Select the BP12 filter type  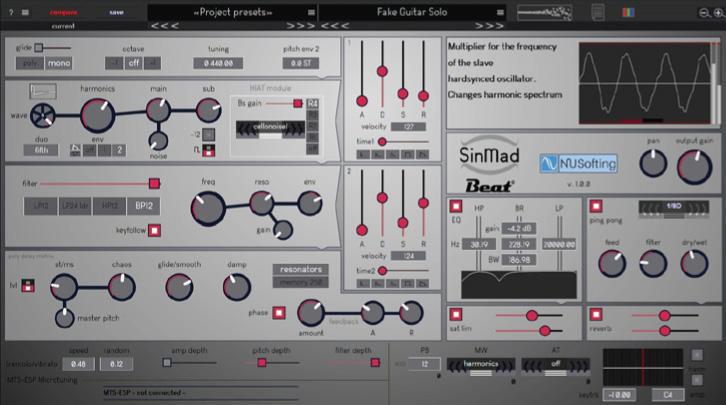pyautogui.click(x=144, y=206)
